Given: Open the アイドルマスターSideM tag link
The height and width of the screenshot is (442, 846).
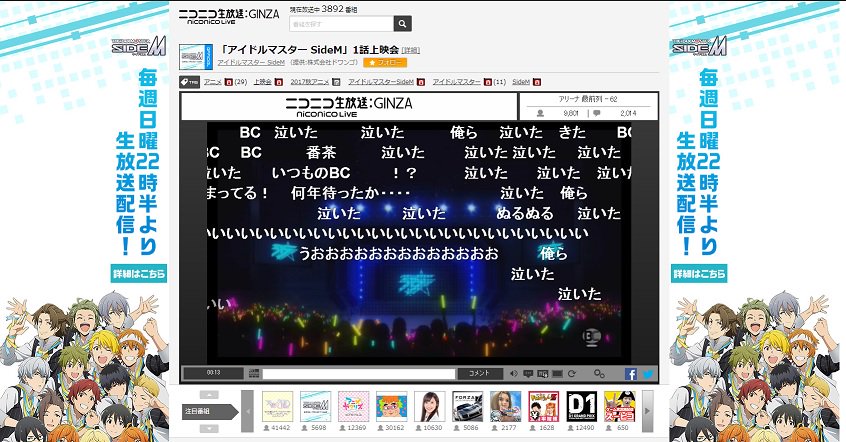Looking at the screenshot, I should click(381, 82).
